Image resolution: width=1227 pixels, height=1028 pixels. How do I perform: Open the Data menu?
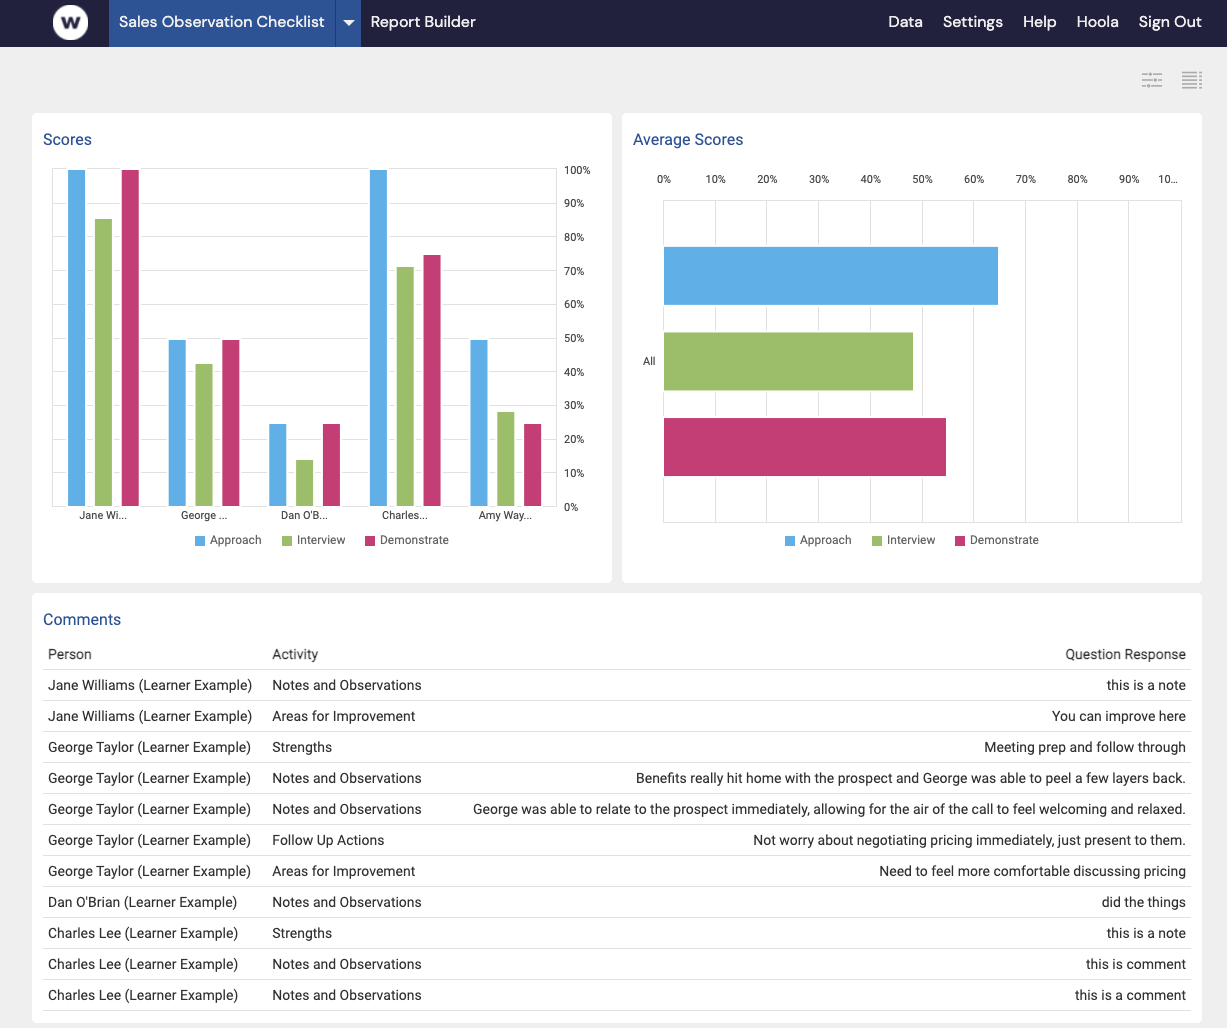coord(905,21)
